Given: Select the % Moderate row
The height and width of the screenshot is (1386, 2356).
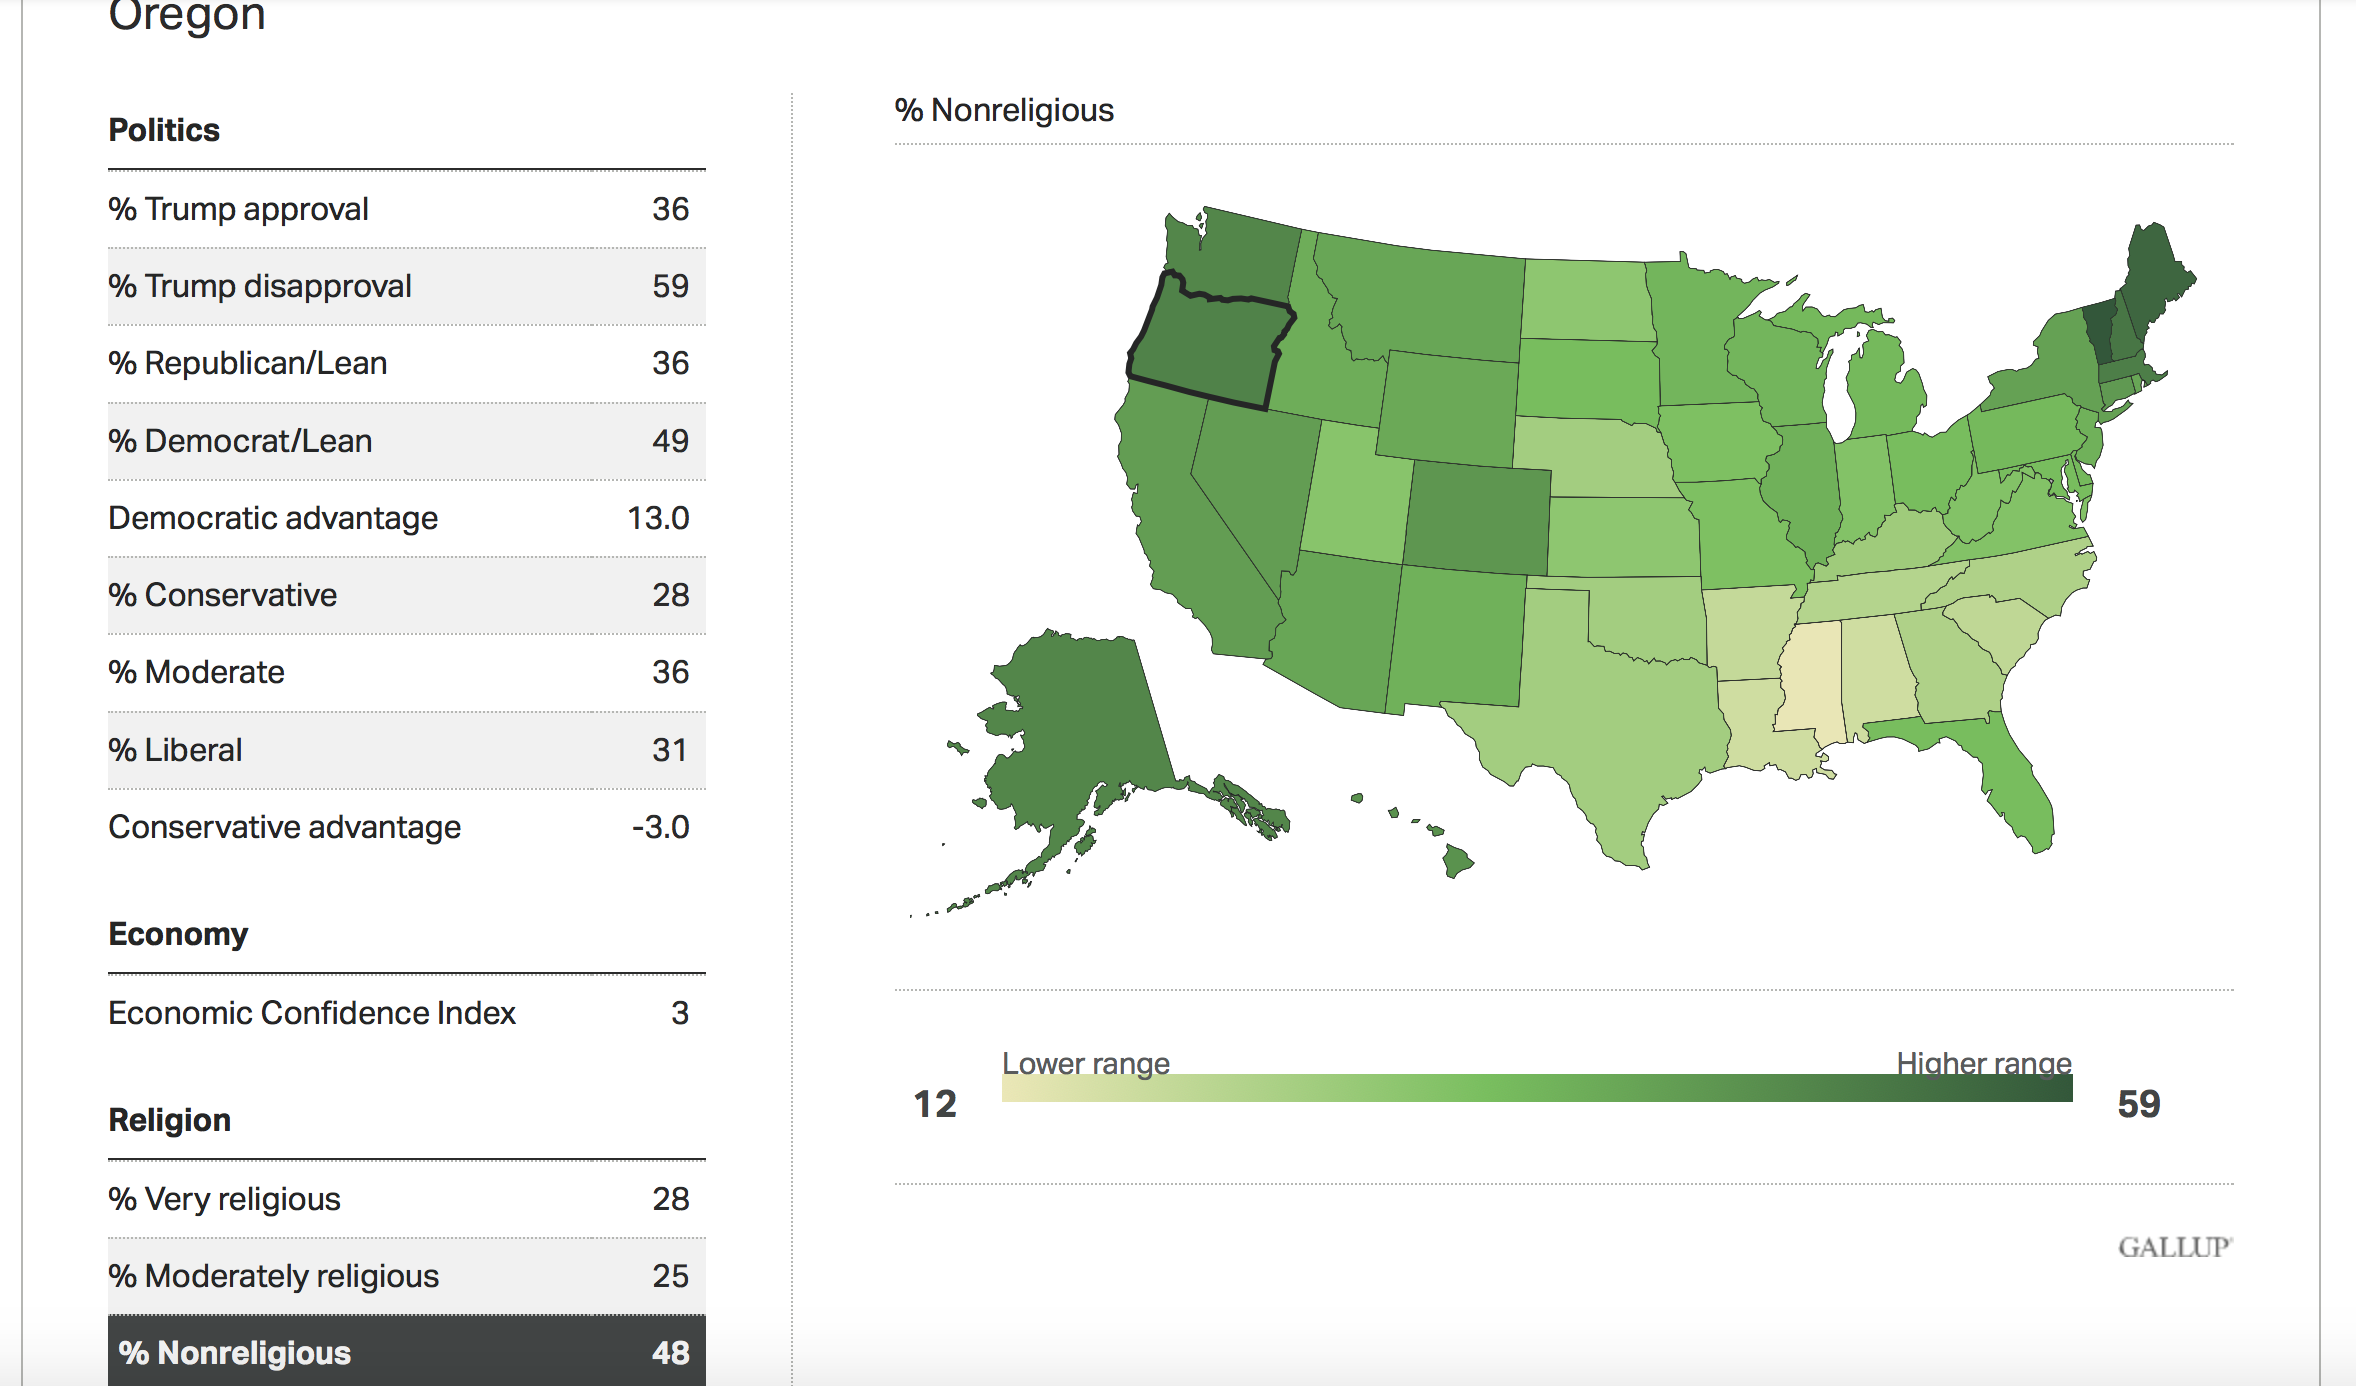Looking at the screenshot, I should point(406,672).
